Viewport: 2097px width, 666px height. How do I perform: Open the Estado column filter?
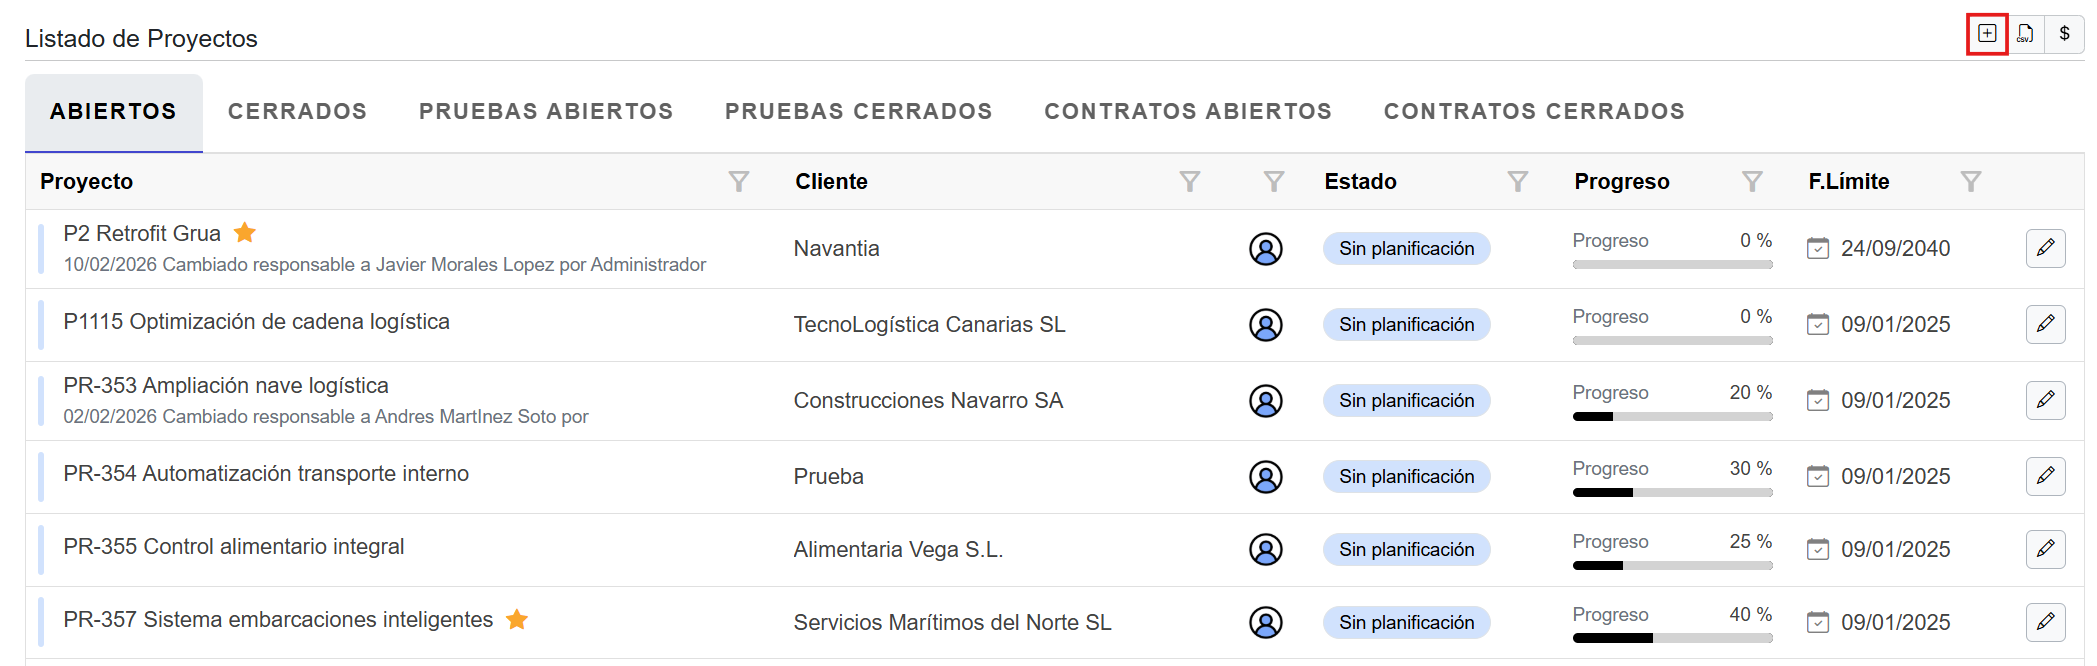coord(1517,181)
